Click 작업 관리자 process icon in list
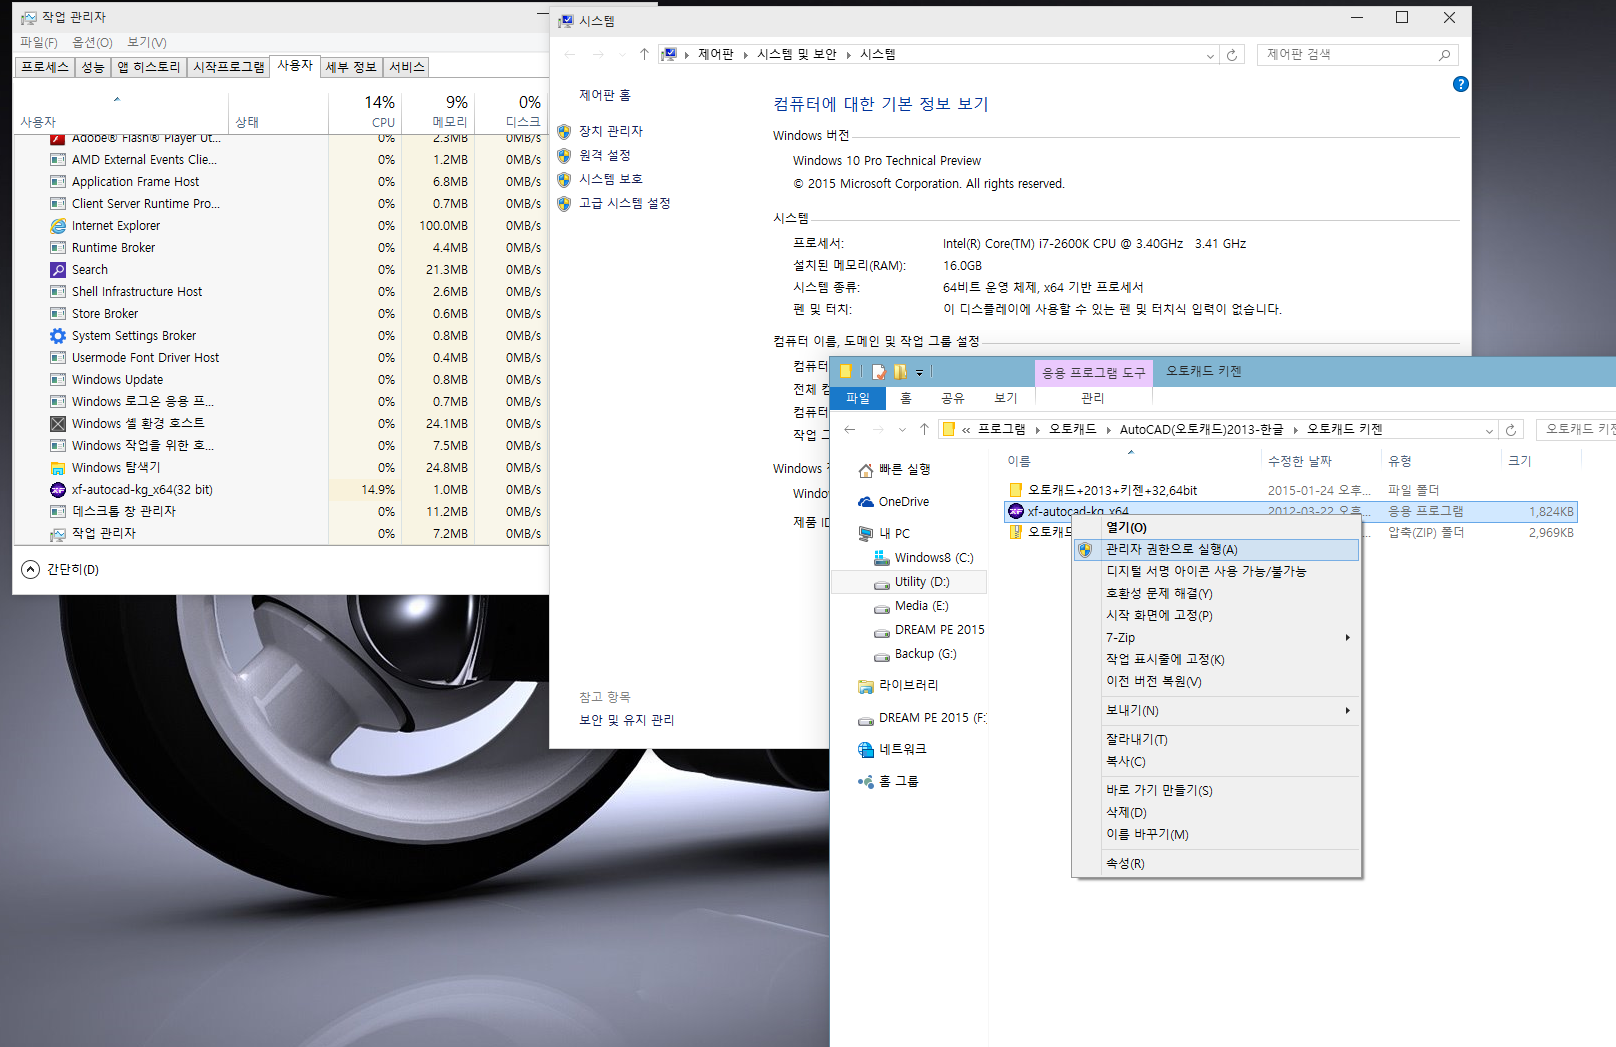Viewport: 1616px width, 1047px height. point(58,534)
